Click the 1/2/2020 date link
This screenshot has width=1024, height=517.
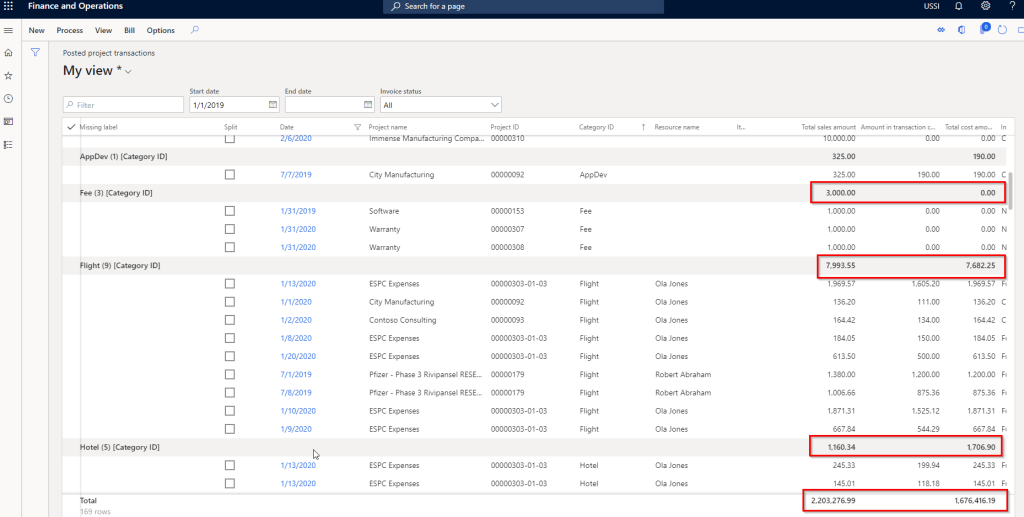(295, 320)
